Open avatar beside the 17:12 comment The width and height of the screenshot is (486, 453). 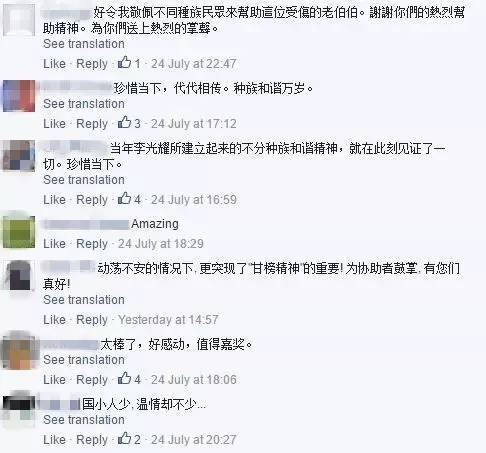click(x=19, y=96)
